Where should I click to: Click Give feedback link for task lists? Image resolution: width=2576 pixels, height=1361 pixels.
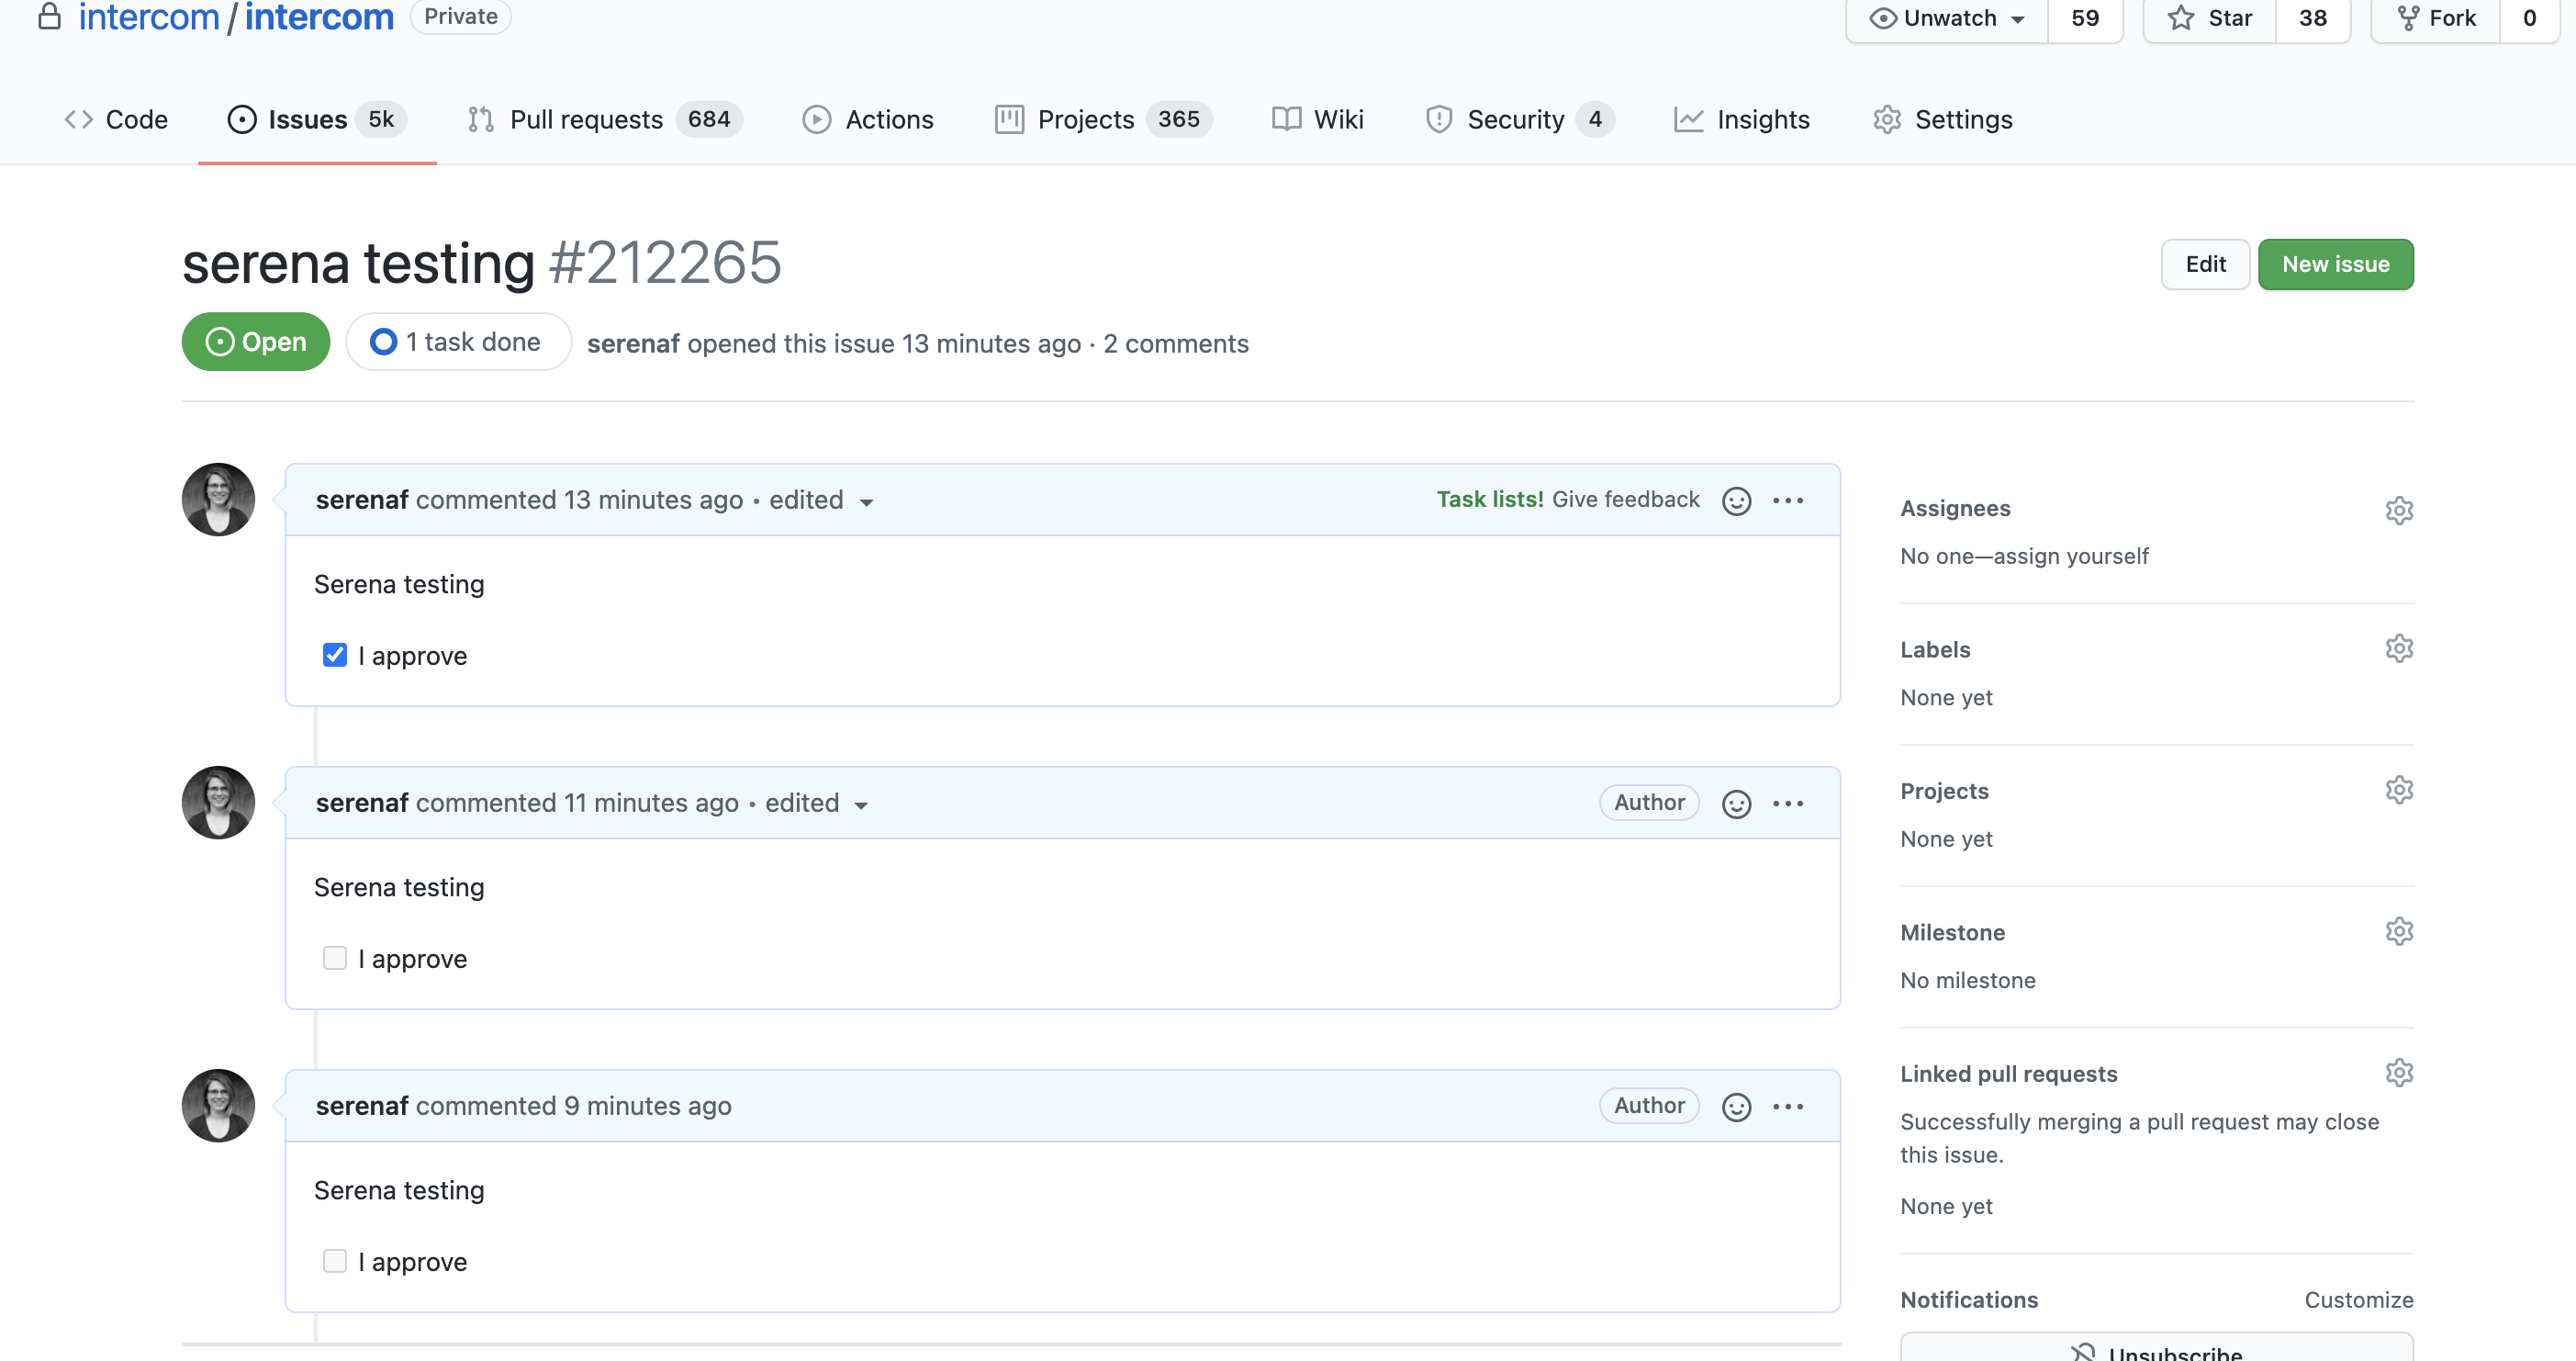[1625, 499]
